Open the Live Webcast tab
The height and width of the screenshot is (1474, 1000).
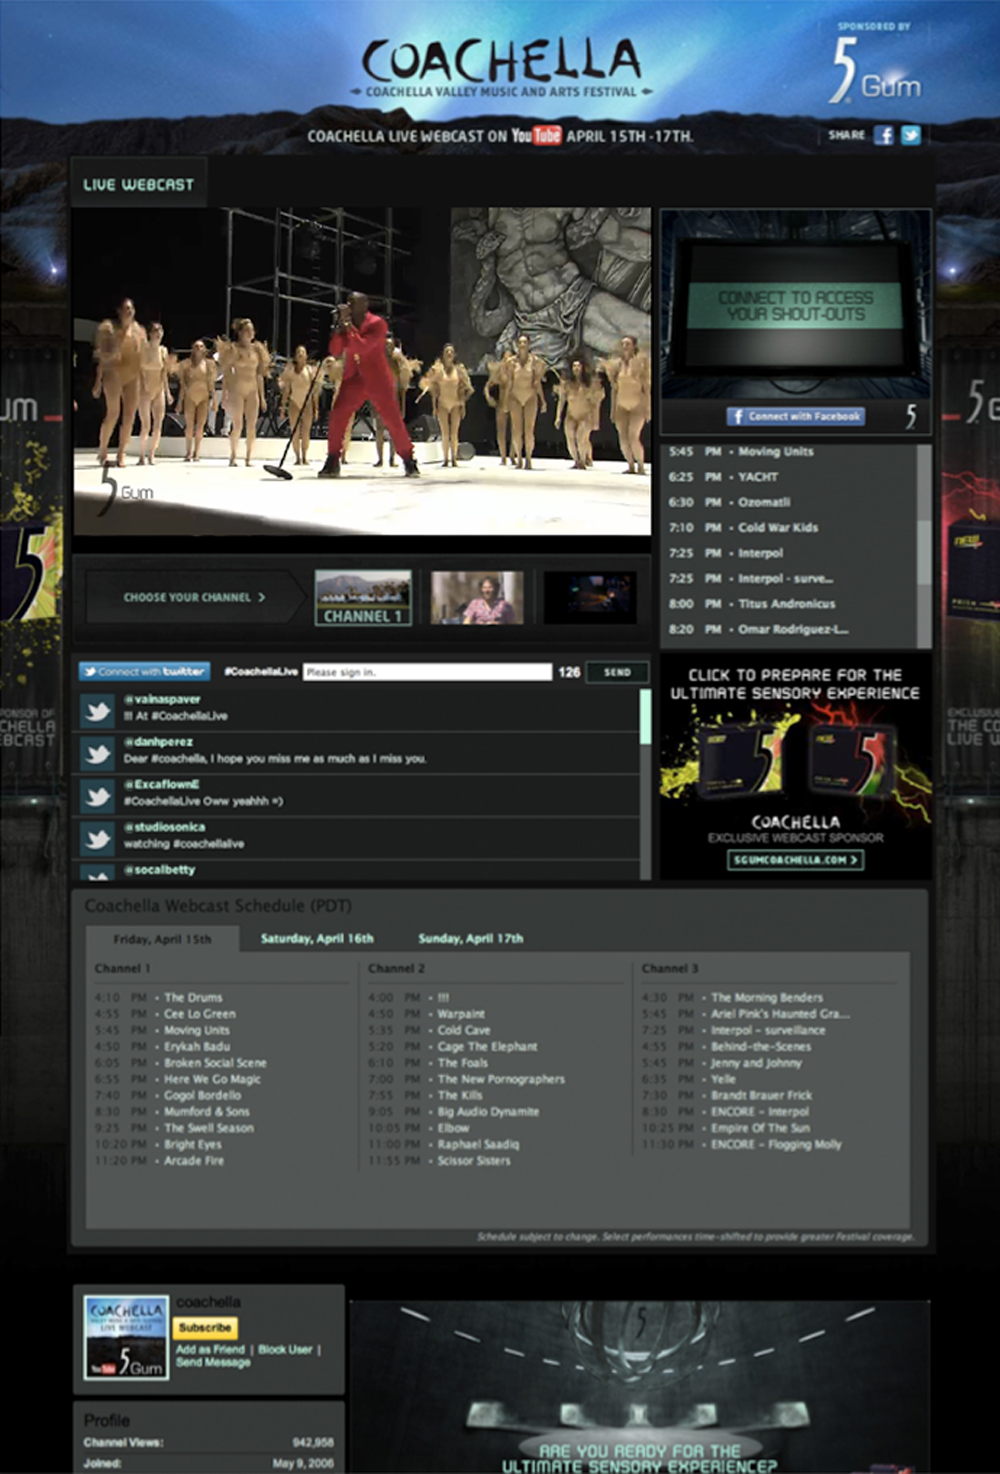[139, 183]
